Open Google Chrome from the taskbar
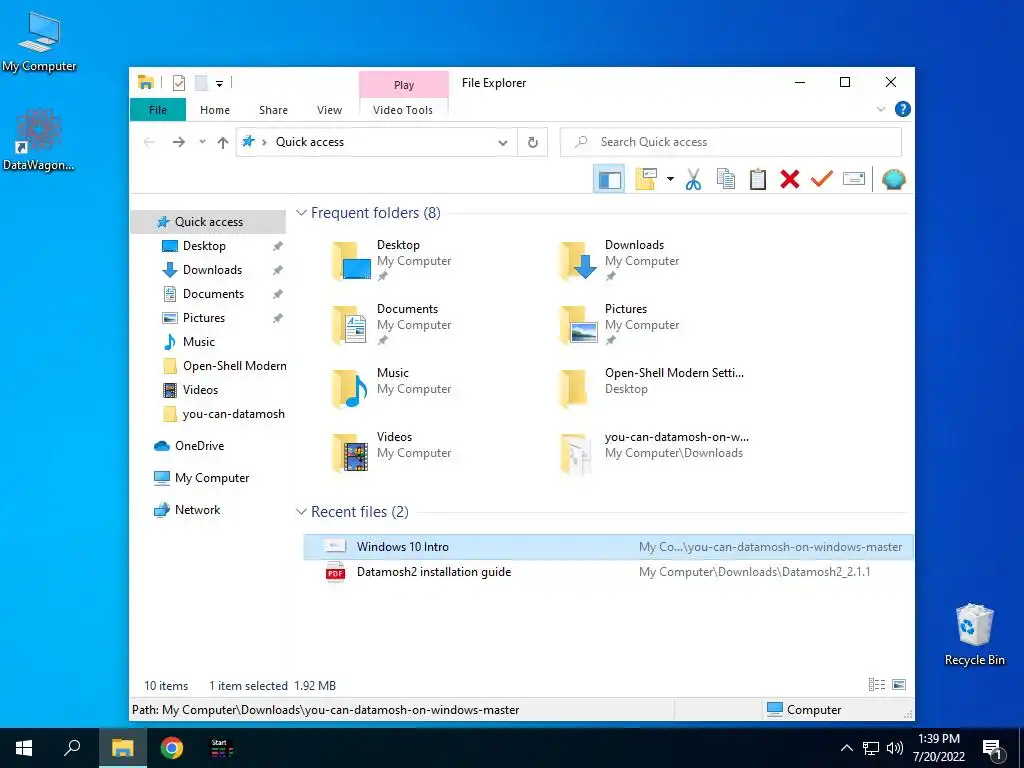Image resolution: width=1024 pixels, height=768 pixels. coord(172,748)
